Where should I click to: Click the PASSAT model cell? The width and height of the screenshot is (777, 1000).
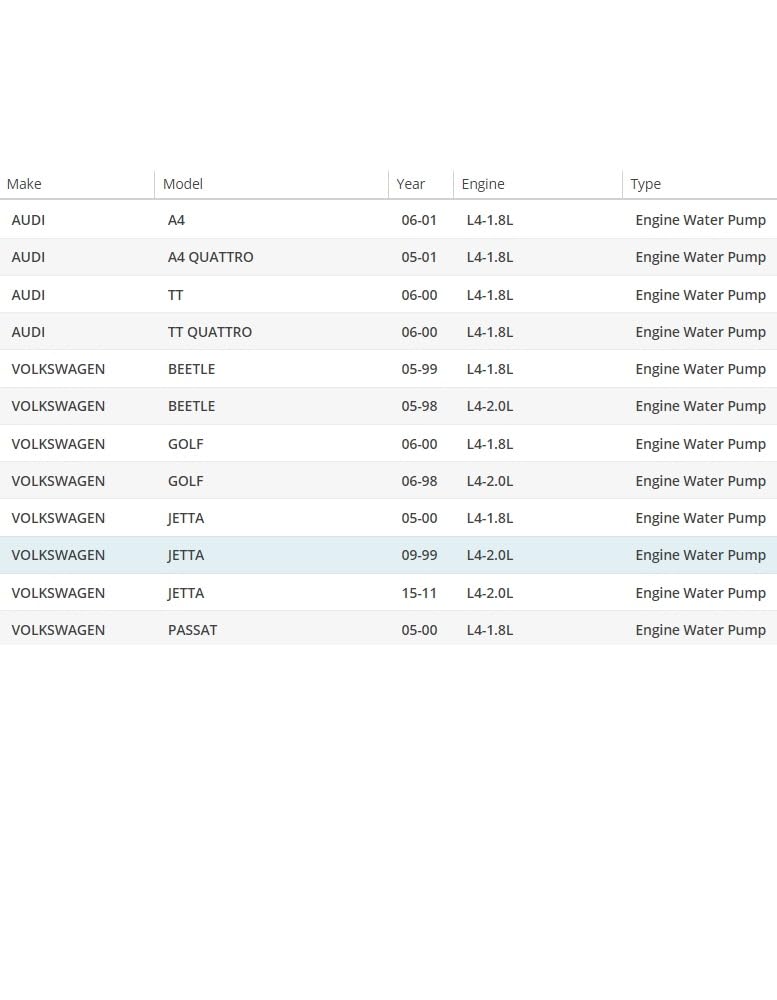click(x=193, y=629)
